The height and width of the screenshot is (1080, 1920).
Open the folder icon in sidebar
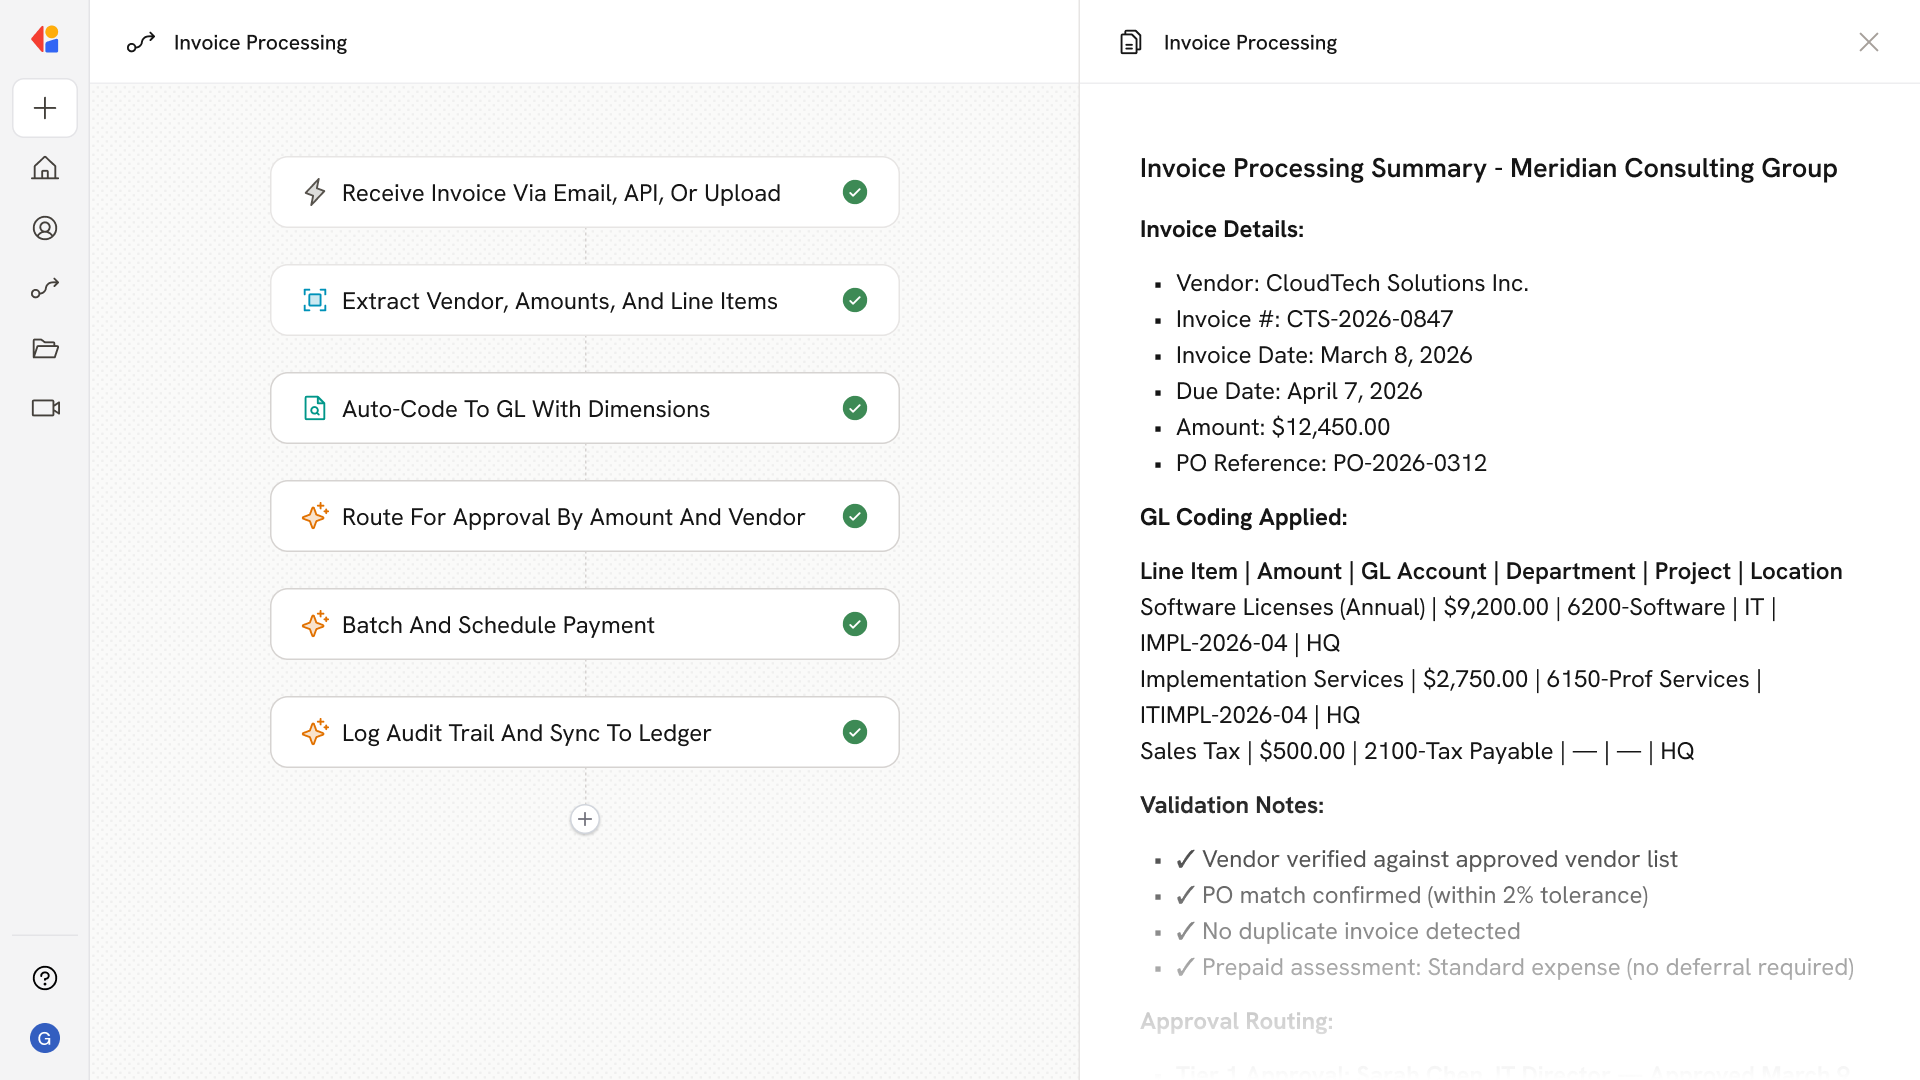click(x=45, y=348)
